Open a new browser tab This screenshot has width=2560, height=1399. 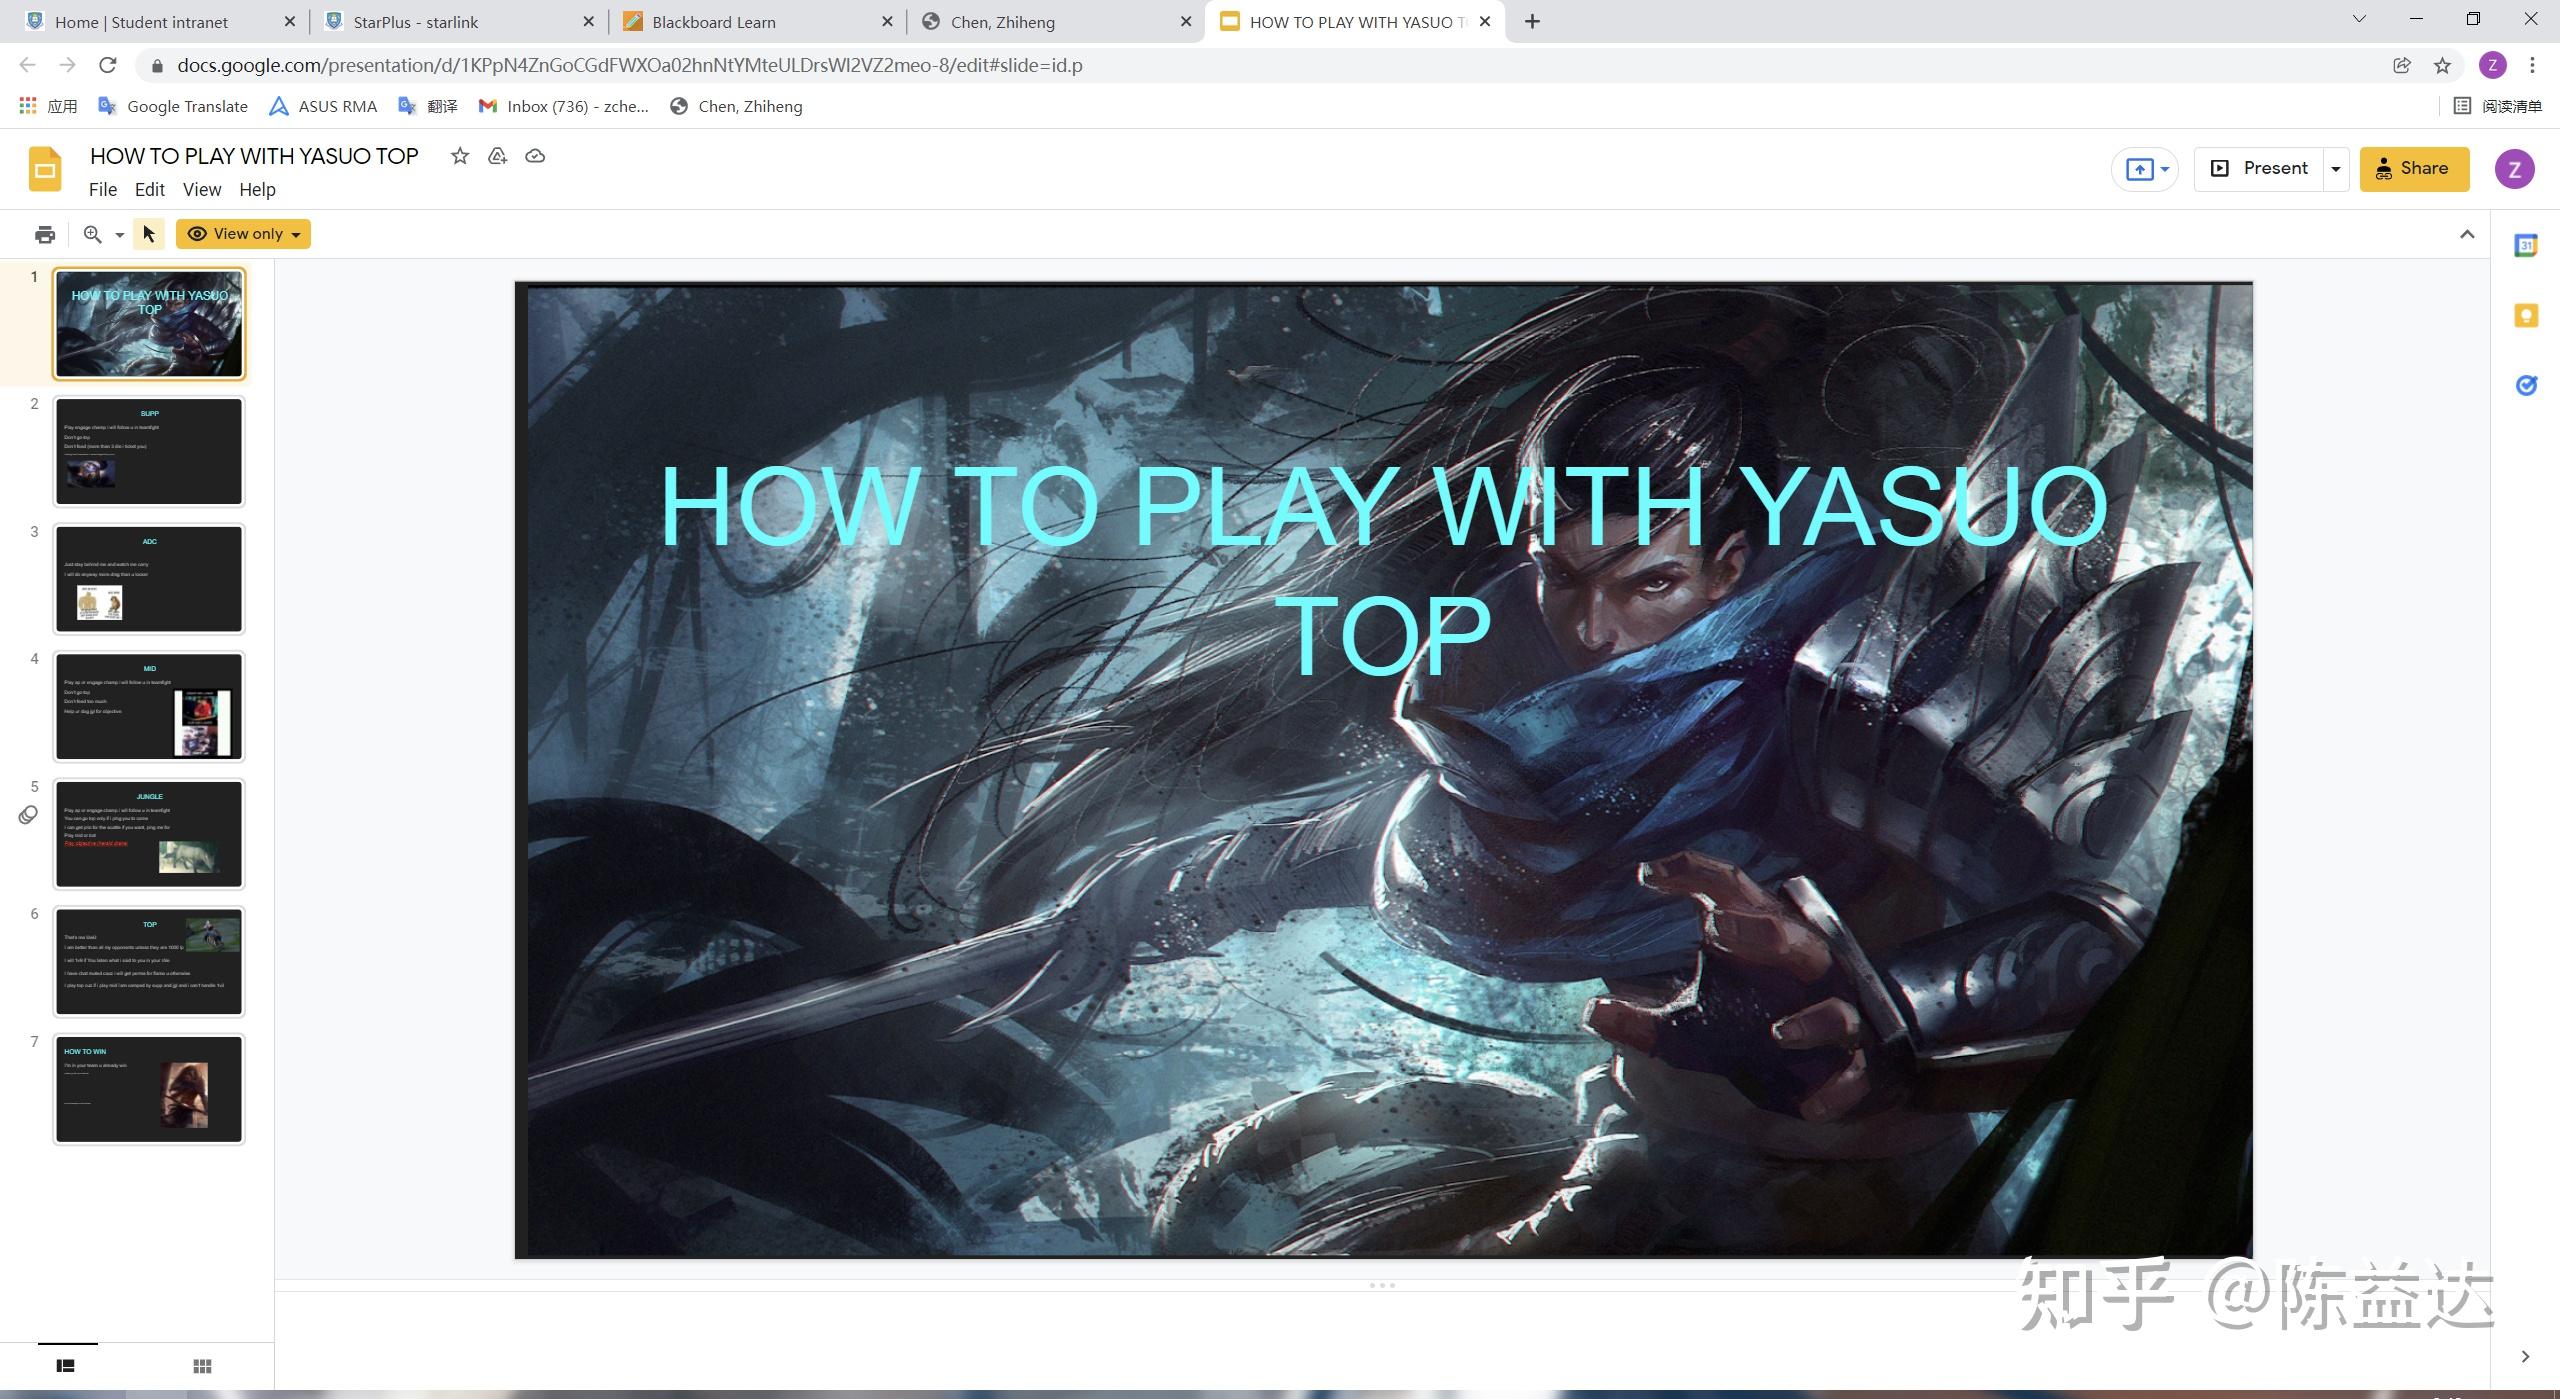(x=1532, y=21)
